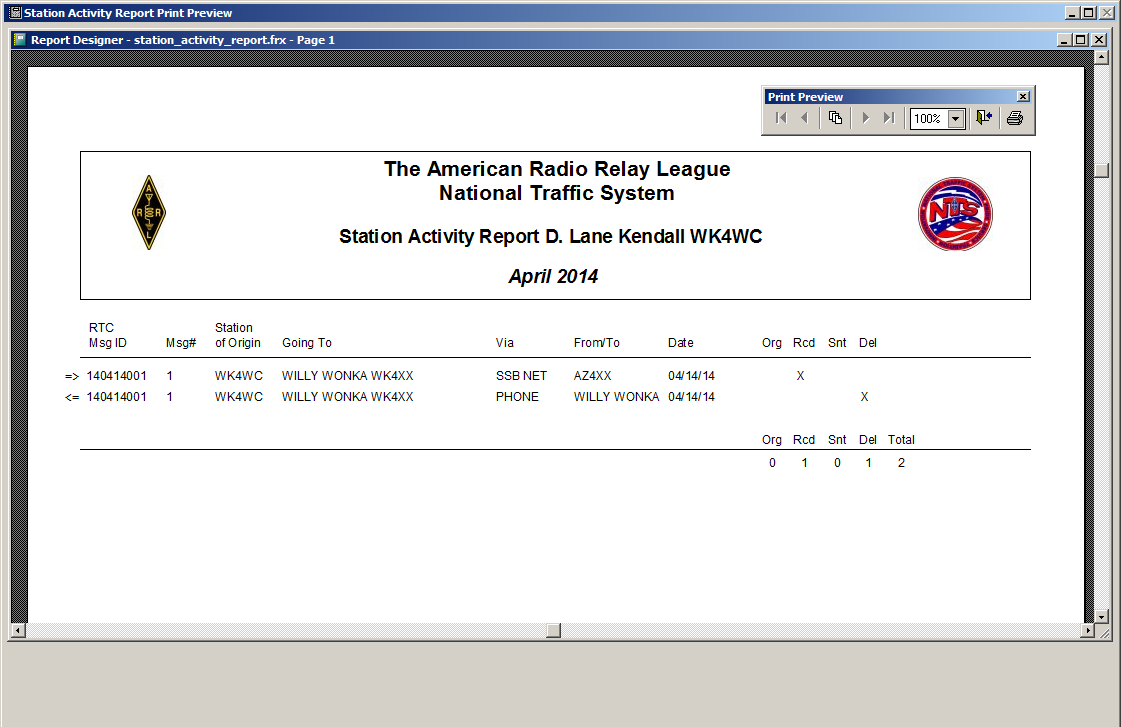Click horizontal scrollbar left arrow
The width and height of the screenshot is (1121, 727).
(x=19, y=630)
